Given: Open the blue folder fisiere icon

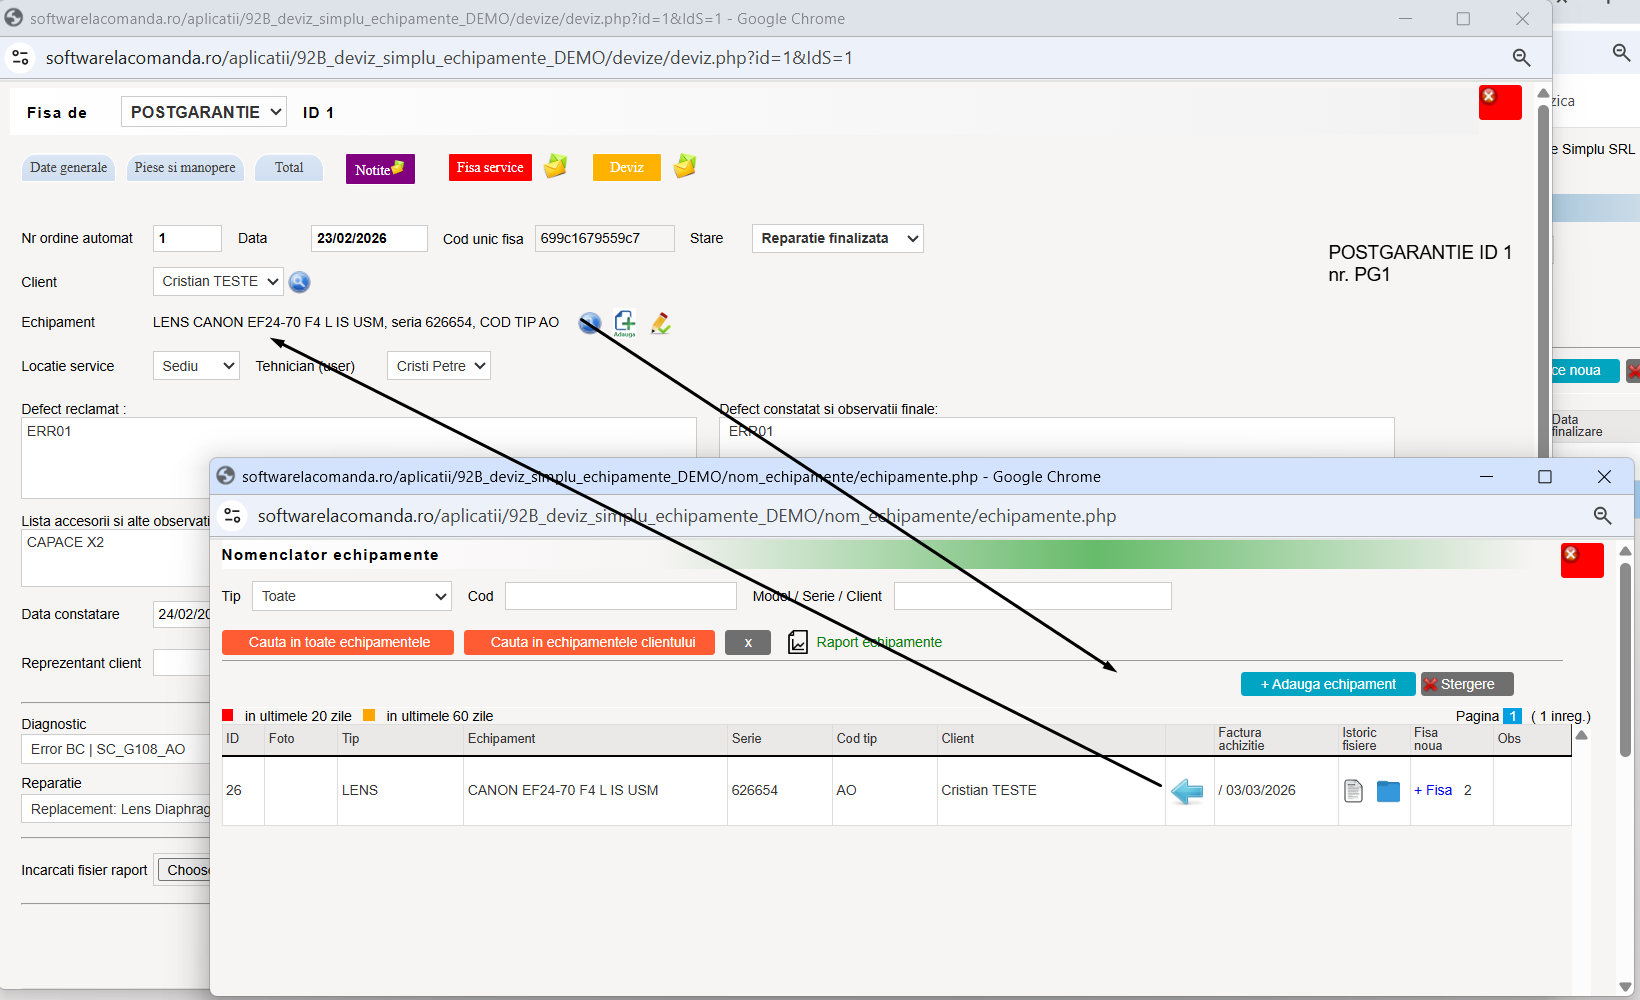Looking at the screenshot, I should (x=1388, y=791).
